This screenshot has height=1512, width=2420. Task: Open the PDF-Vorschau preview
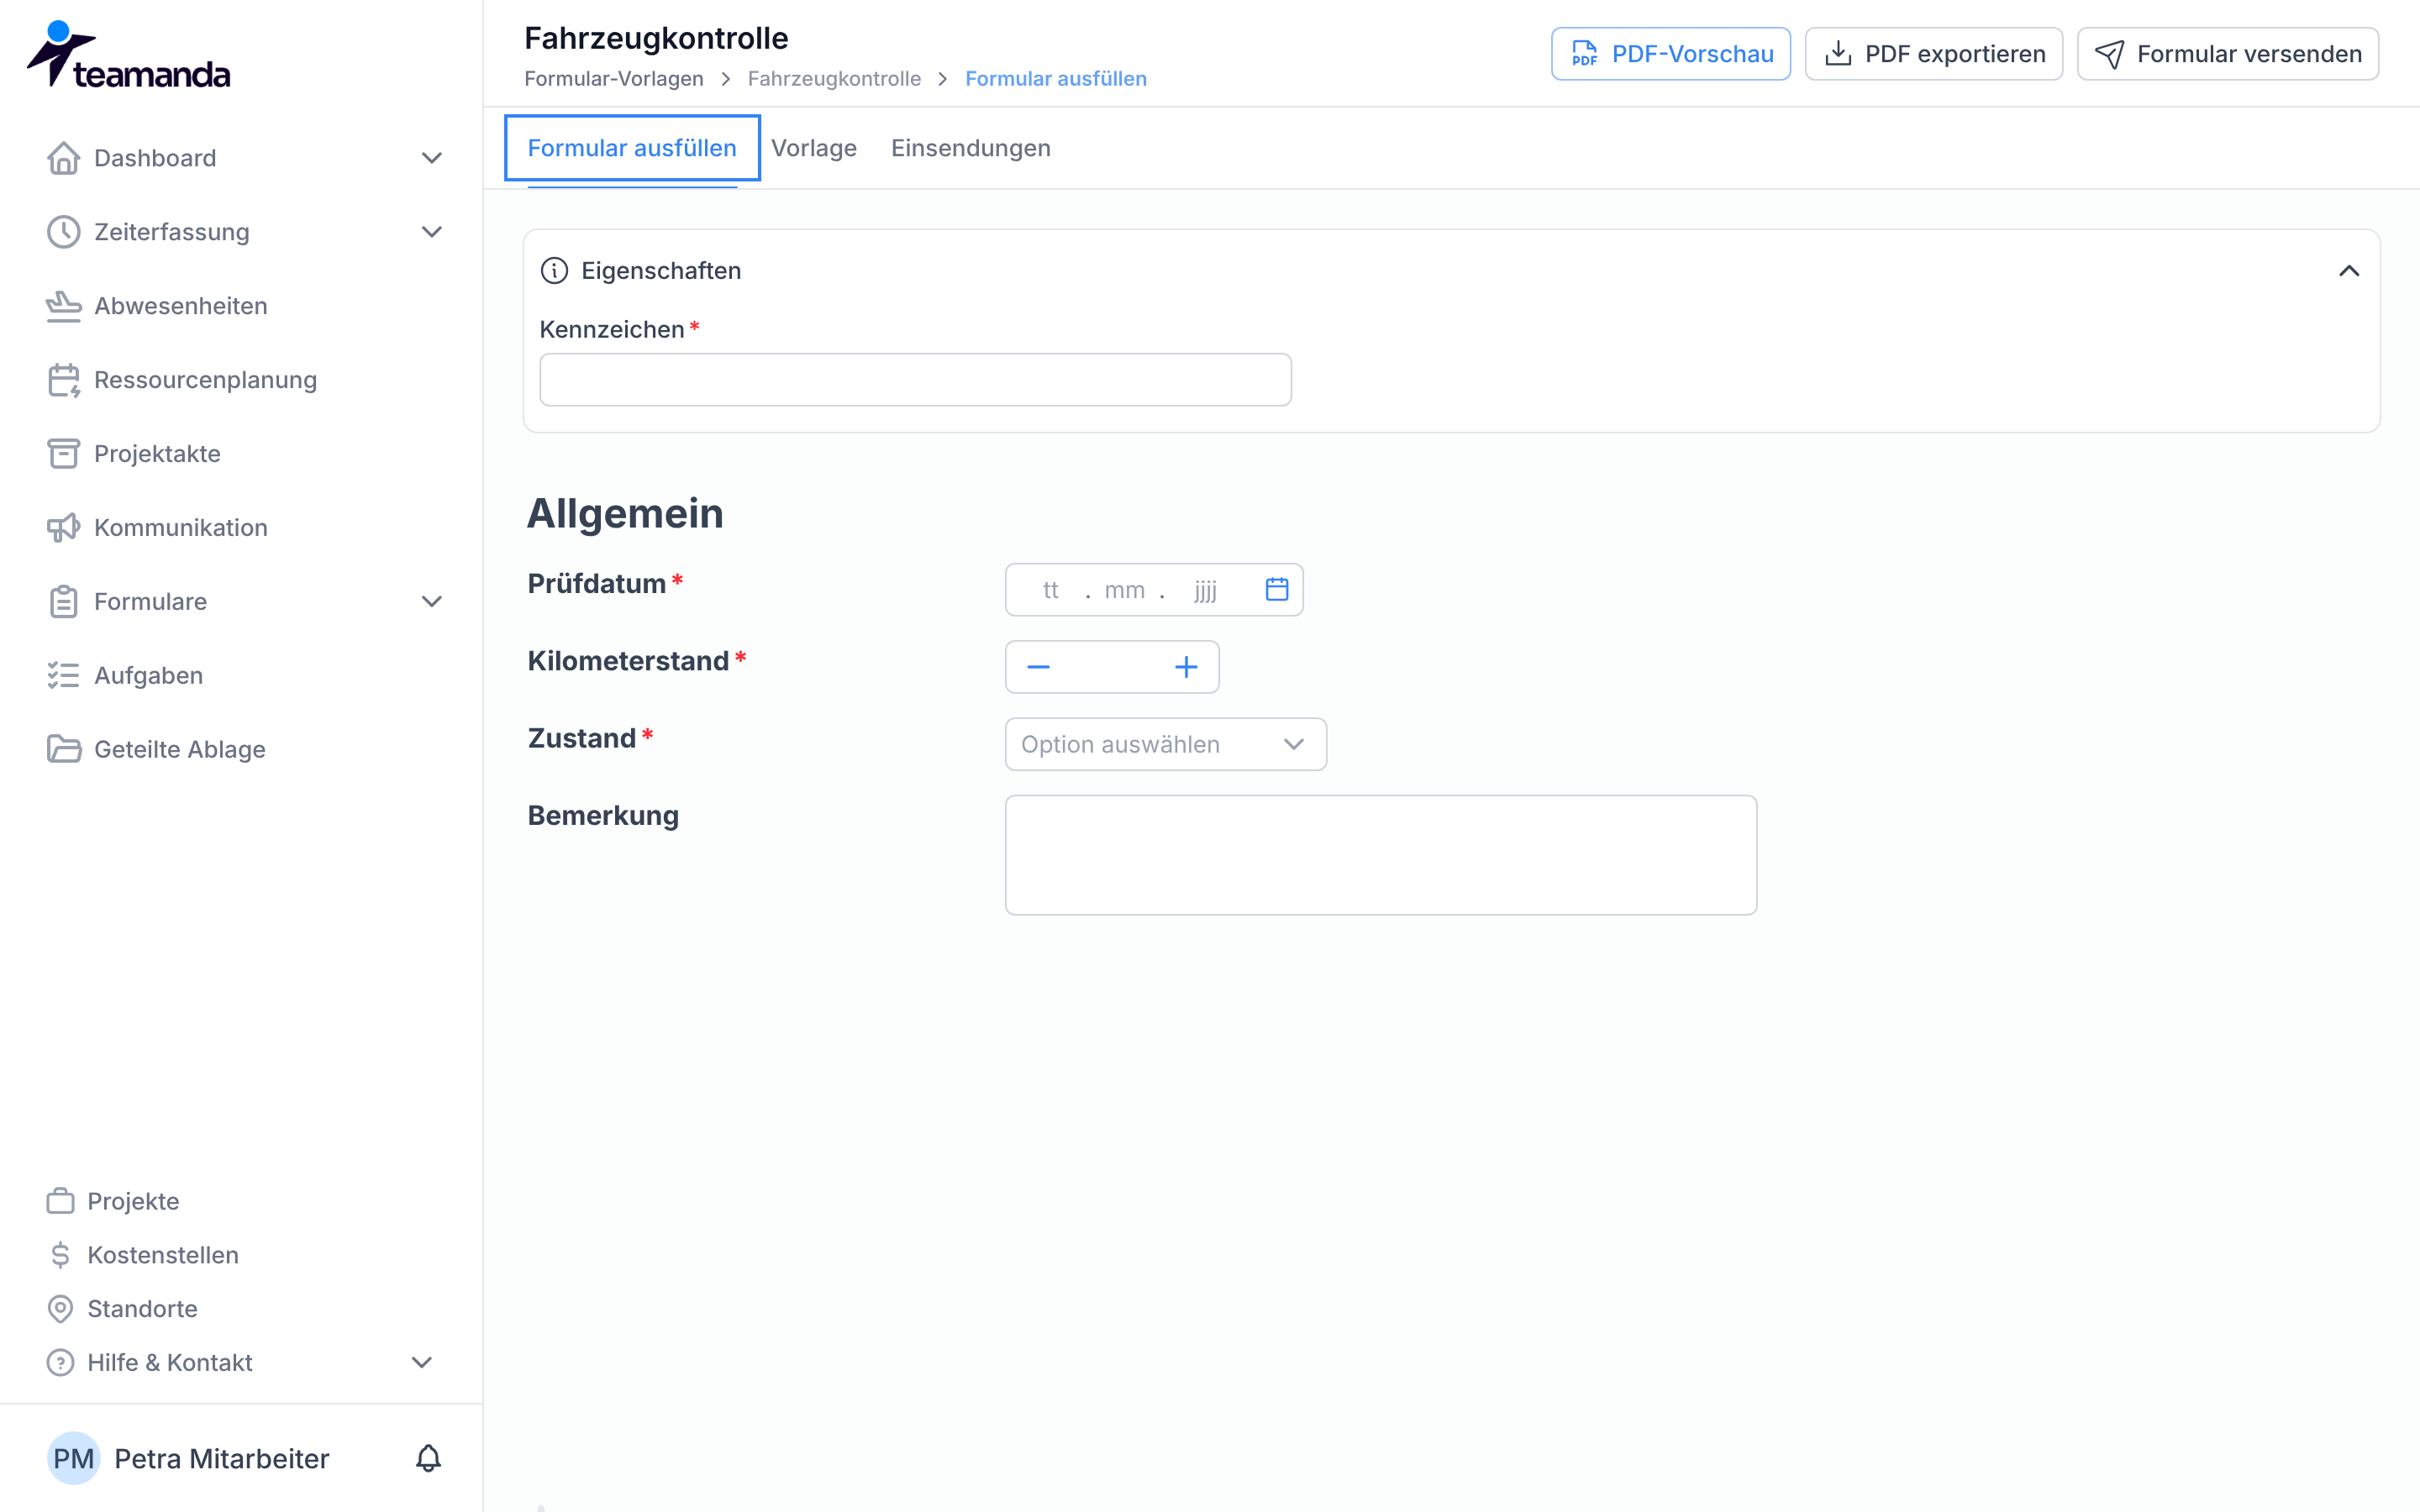pyautogui.click(x=1671, y=54)
